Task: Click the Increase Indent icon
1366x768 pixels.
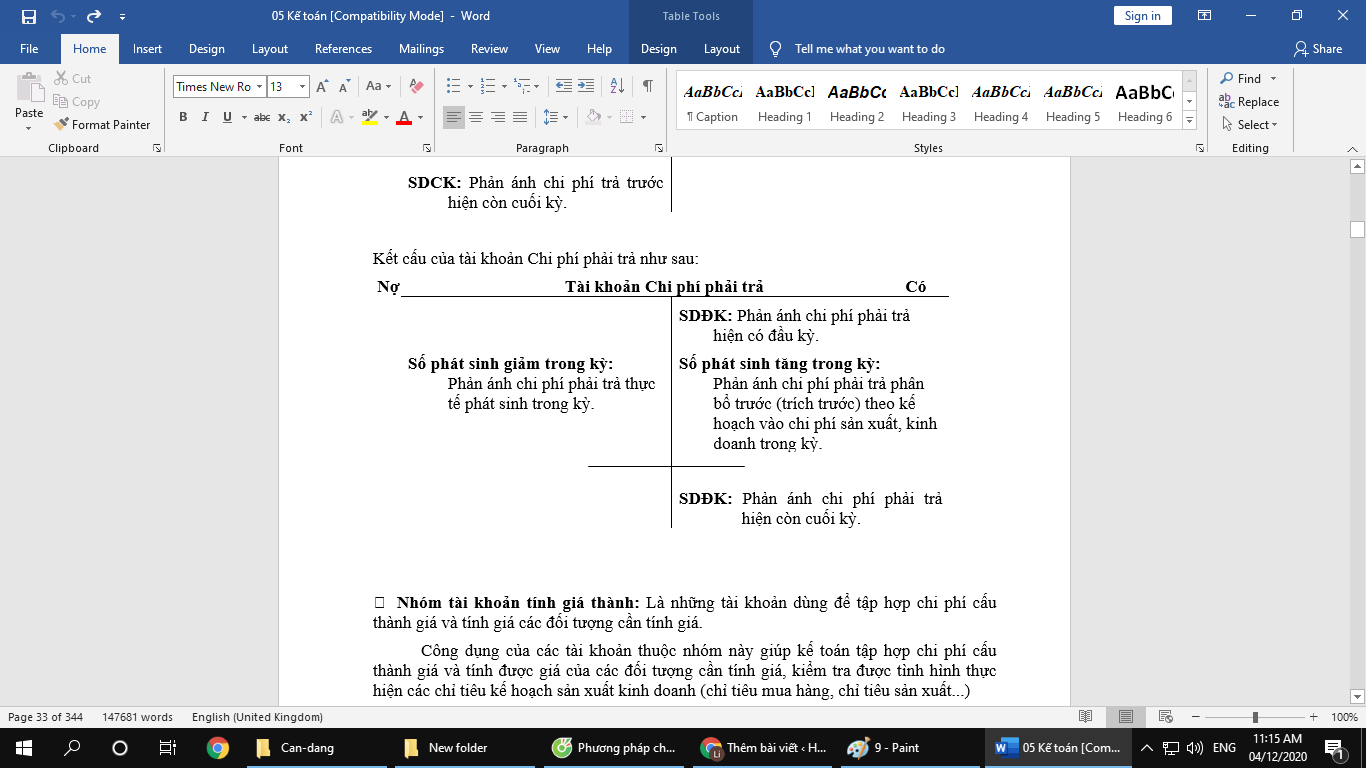Action: (x=586, y=87)
